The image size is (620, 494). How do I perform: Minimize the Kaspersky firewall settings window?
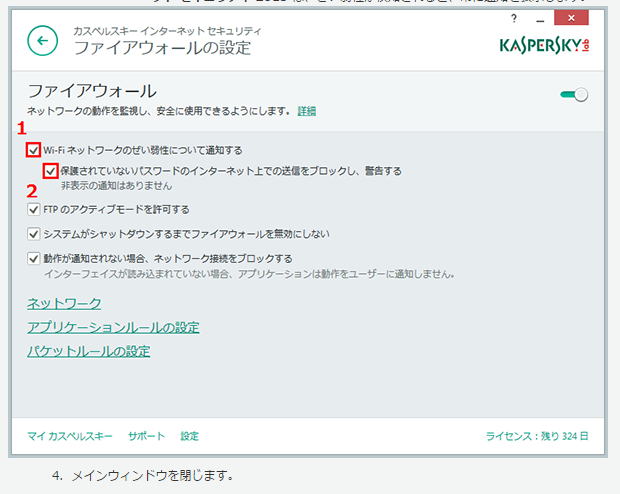[540, 19]
